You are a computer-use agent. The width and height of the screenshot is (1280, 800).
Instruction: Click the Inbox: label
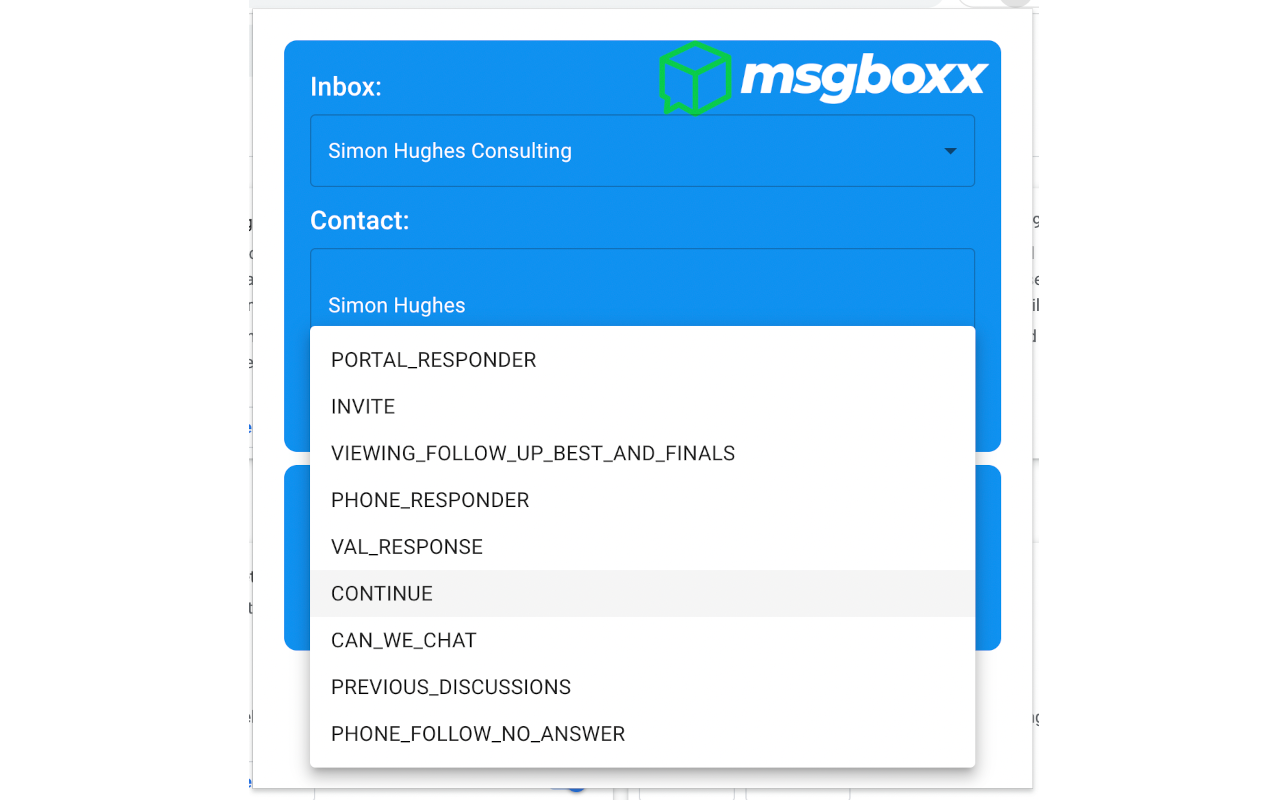[x=345, y=87]
